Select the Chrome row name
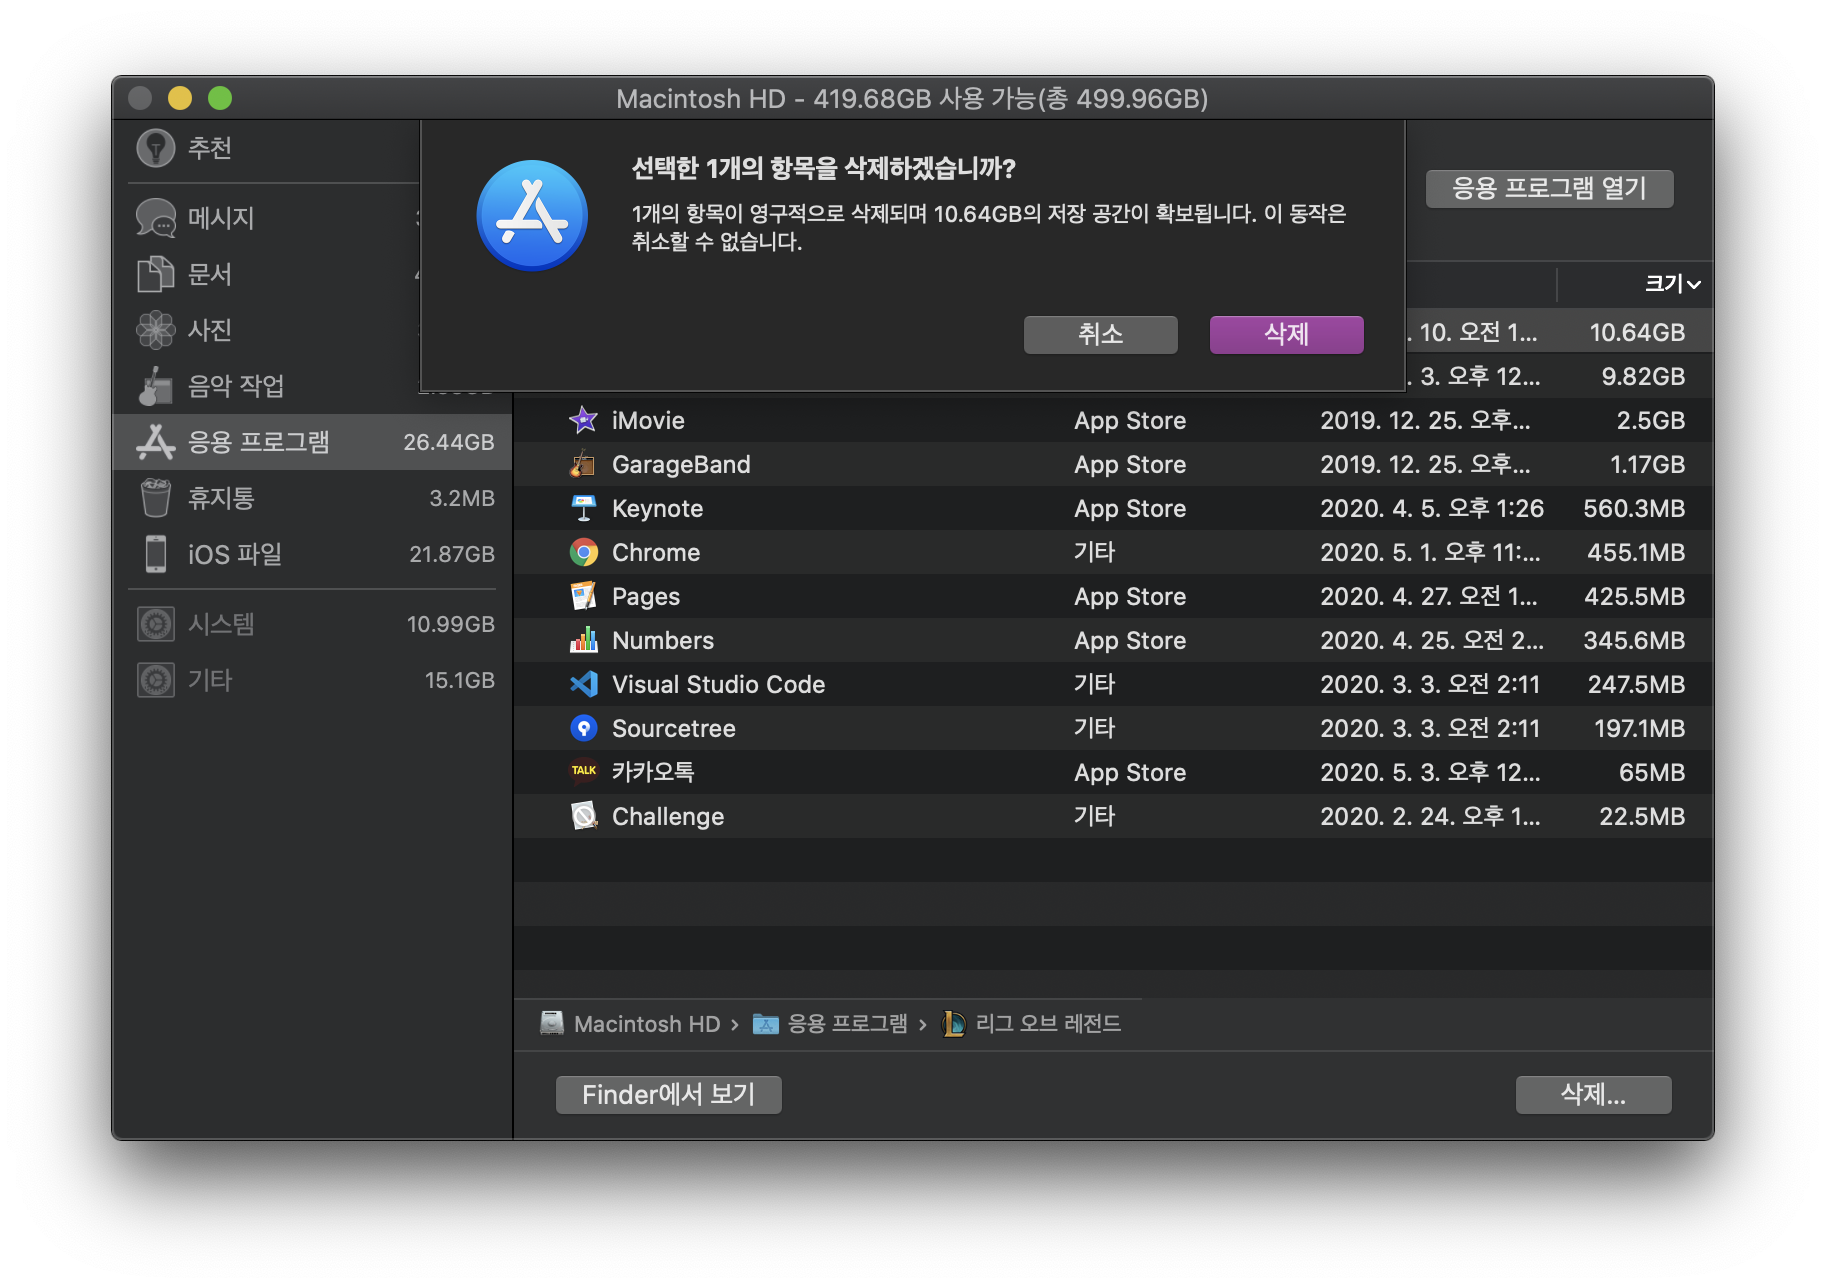This screenshot has width=1826, height=1288. [x=656, y=553]
